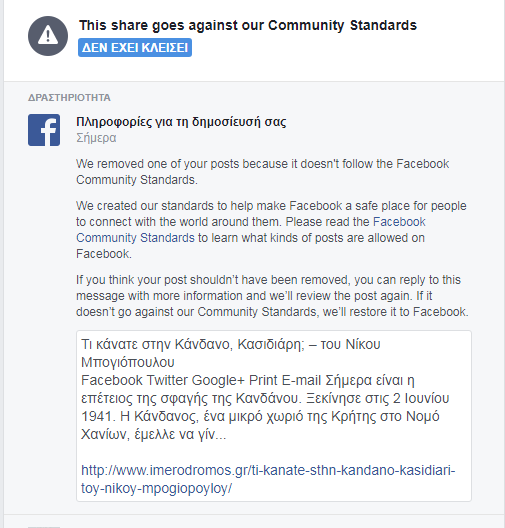Click the Πληροφορίες για τη δημοσίευσή σας title
Image resolution: width=505 pixels, height=528 pixels.
pos(181,122)
